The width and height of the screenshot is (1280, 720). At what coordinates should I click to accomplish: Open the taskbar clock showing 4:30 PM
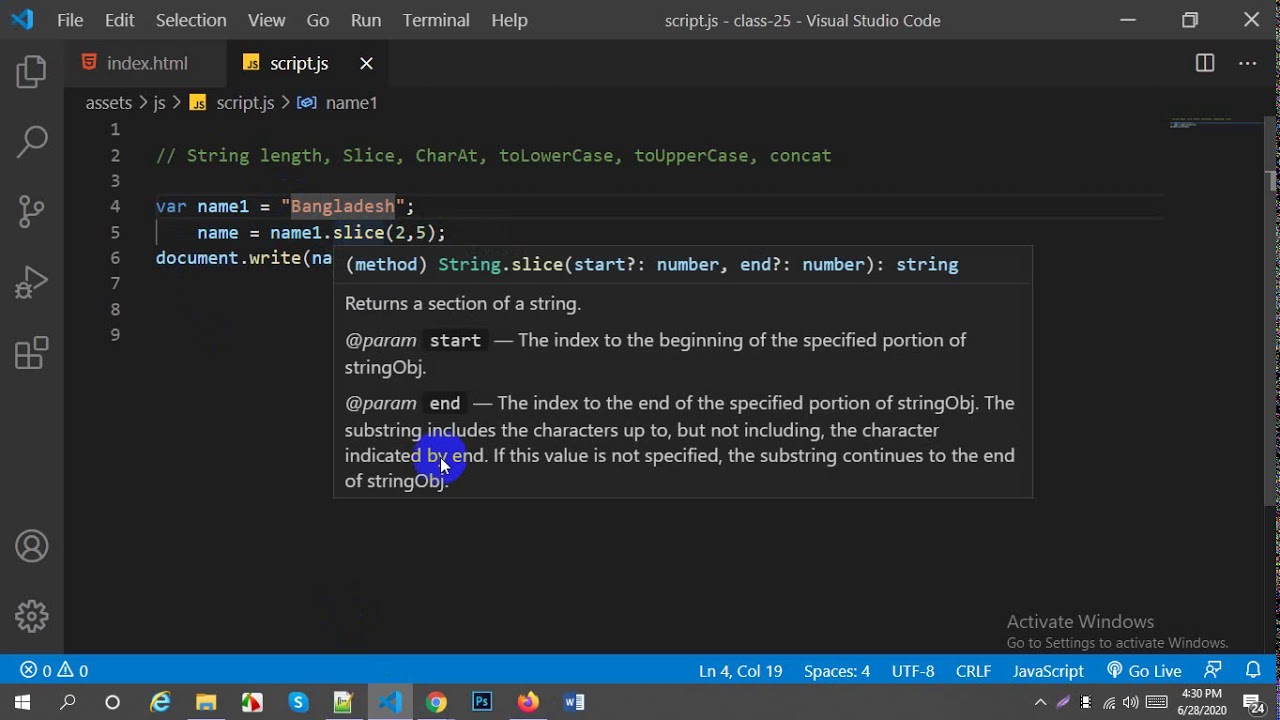click(x=1201, y=702)
